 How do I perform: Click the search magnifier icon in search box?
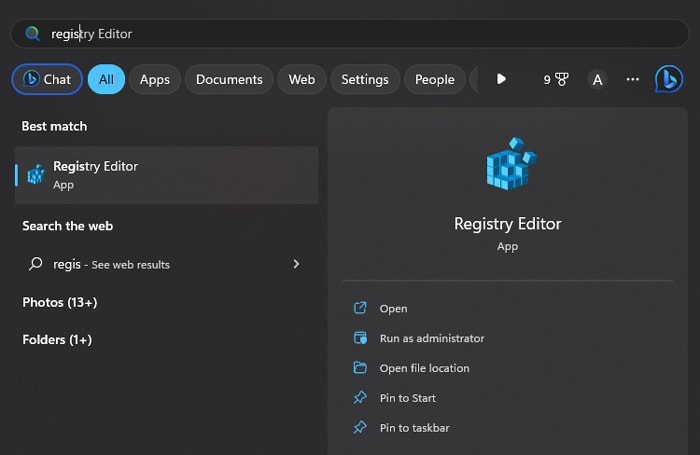[32, 33]
